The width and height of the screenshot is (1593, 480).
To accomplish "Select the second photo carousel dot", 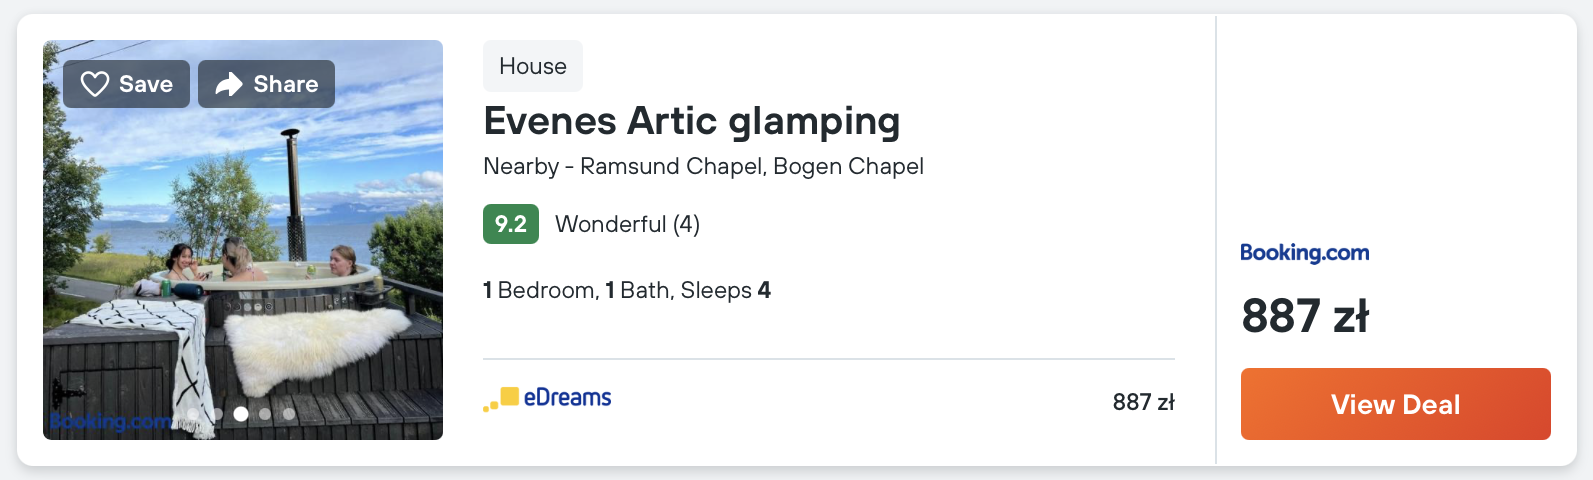I will tap(217, 413).
